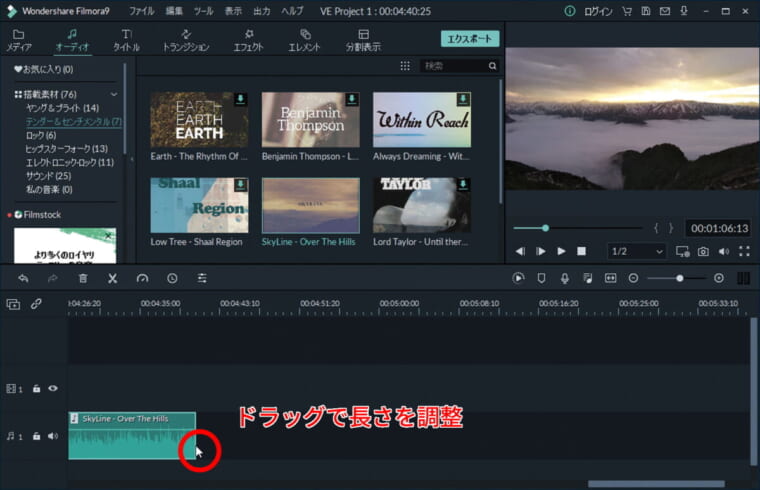Switch to the オーディオ tab
Viewport: 760px width, 490px height.
click(72, 40)
